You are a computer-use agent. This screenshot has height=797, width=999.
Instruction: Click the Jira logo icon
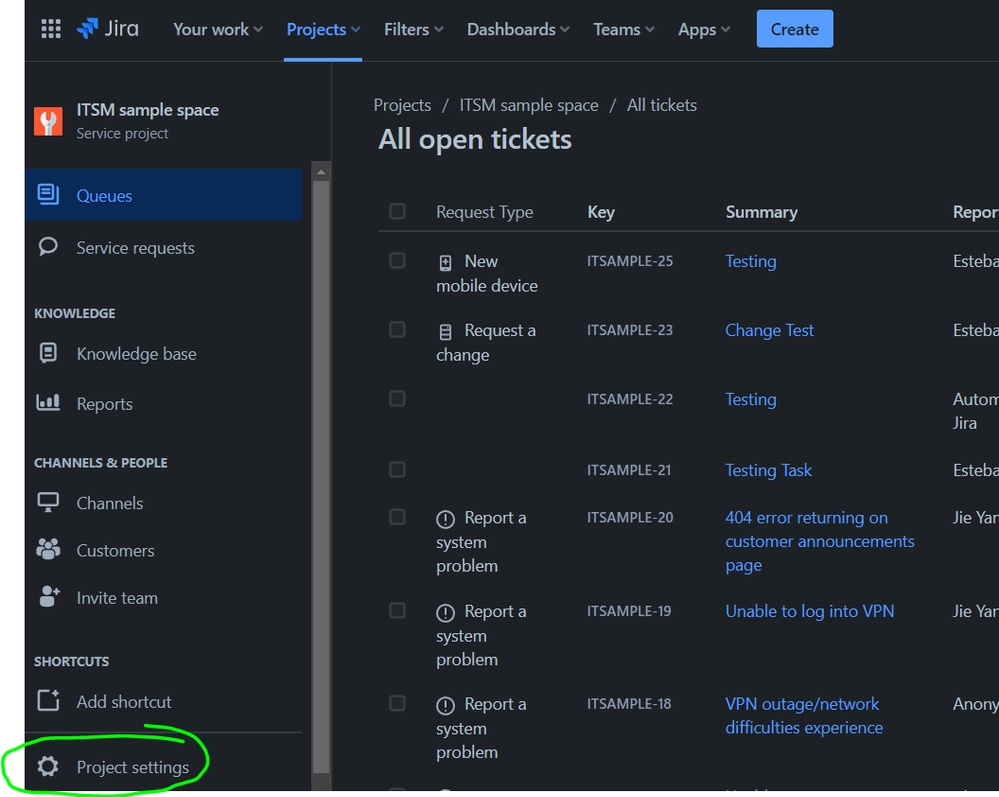[x=87, y=29]
